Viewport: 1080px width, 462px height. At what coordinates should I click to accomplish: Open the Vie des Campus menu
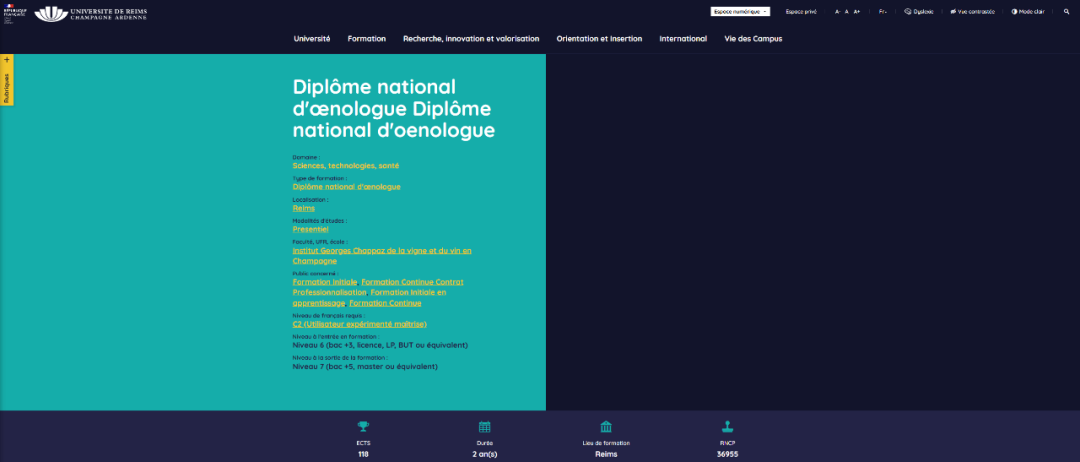(x=754, y=39)
